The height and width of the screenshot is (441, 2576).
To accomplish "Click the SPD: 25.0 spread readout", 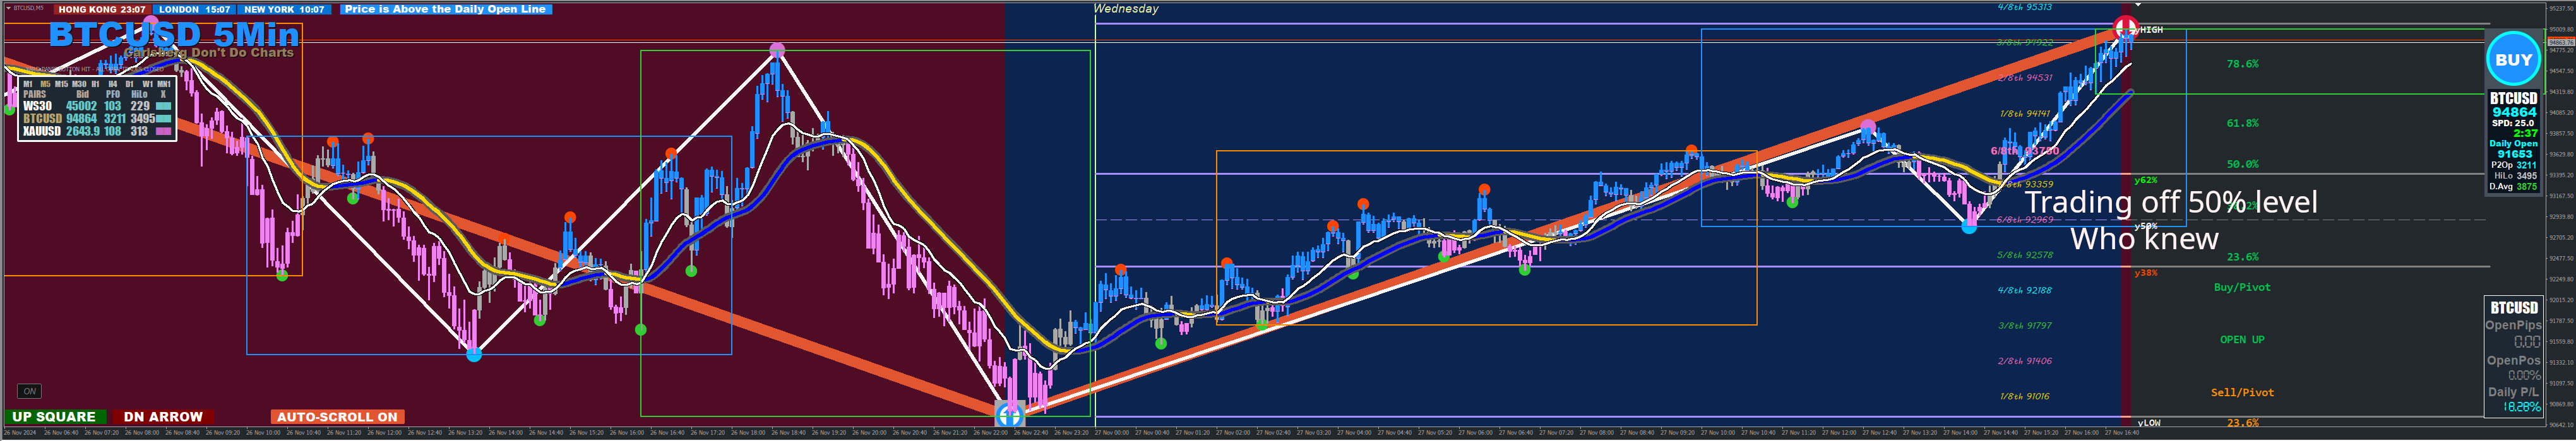I will point(2513,123).
